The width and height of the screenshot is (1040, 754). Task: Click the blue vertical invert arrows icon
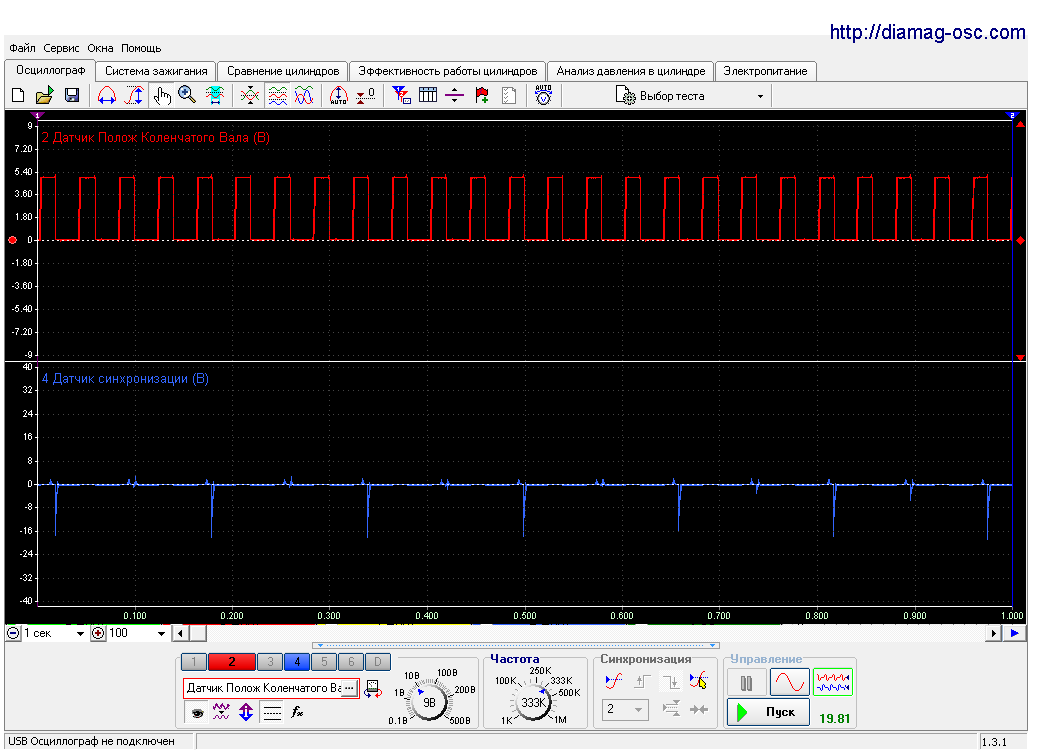pyautogui.click(x=246, y=713)
